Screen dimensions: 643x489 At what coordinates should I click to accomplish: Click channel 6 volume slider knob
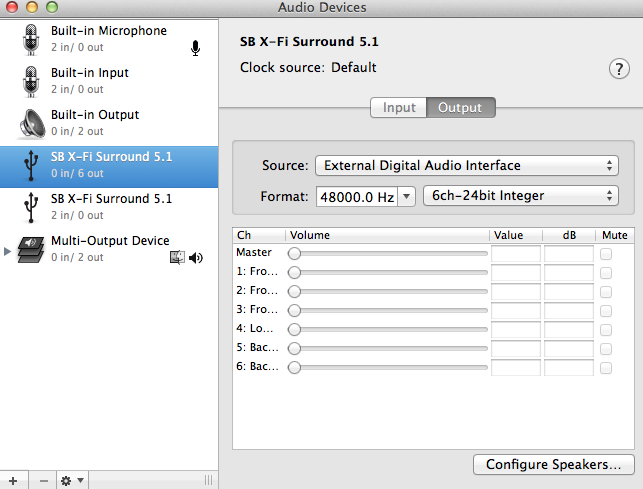[x=294, y=367]
